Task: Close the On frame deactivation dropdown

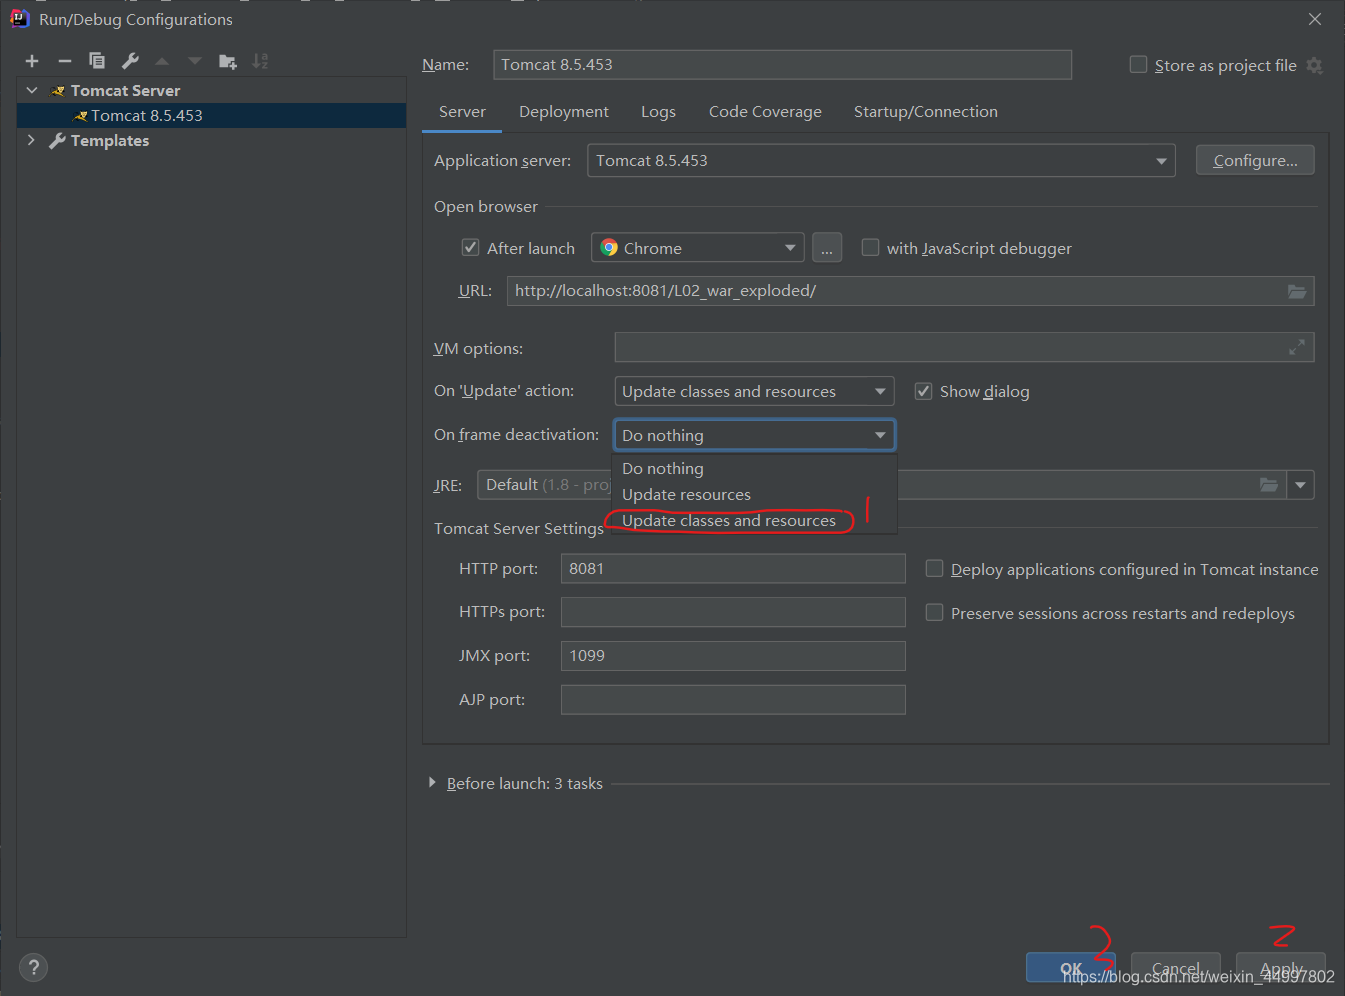Action: 754,435
